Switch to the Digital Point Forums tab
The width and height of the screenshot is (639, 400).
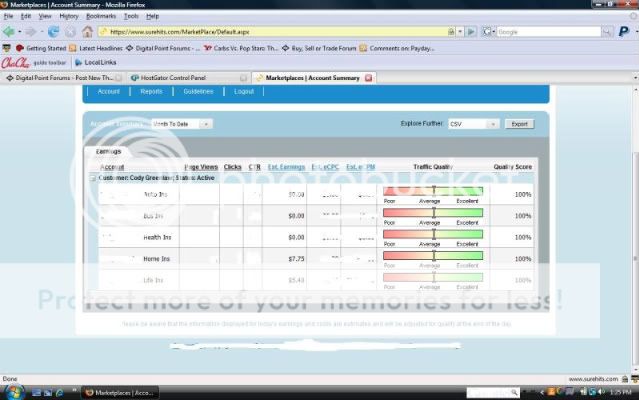coord(64,78)
